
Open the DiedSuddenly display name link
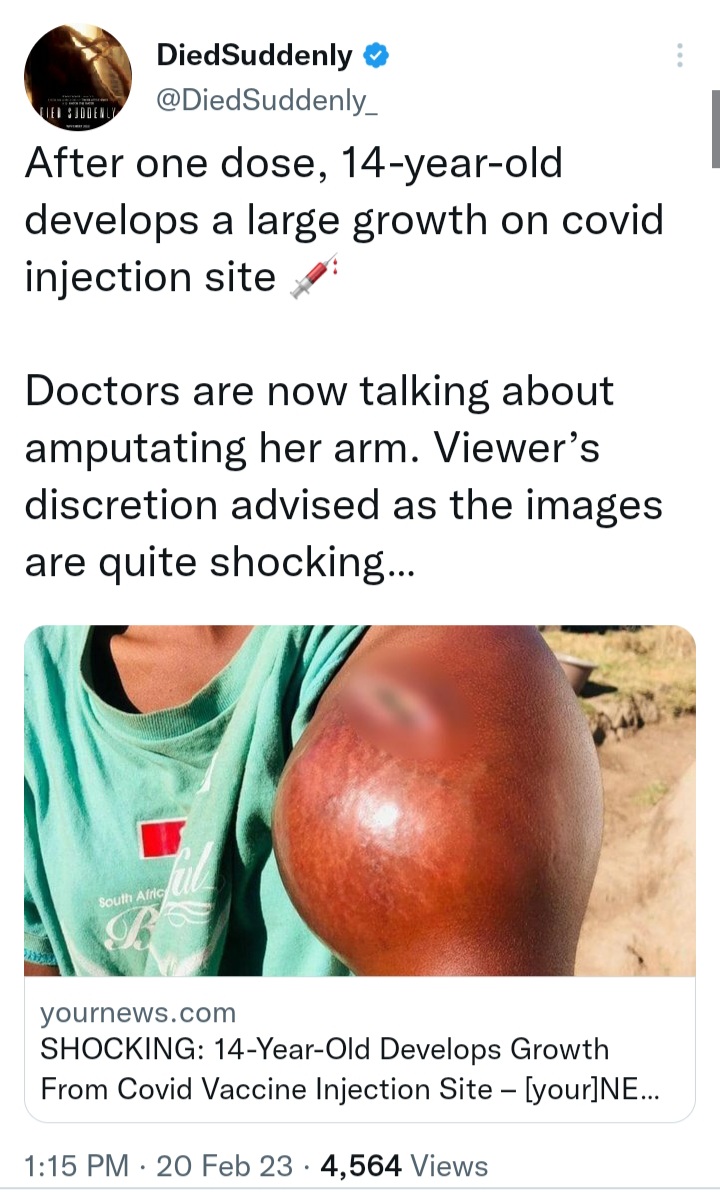[254, 55]
